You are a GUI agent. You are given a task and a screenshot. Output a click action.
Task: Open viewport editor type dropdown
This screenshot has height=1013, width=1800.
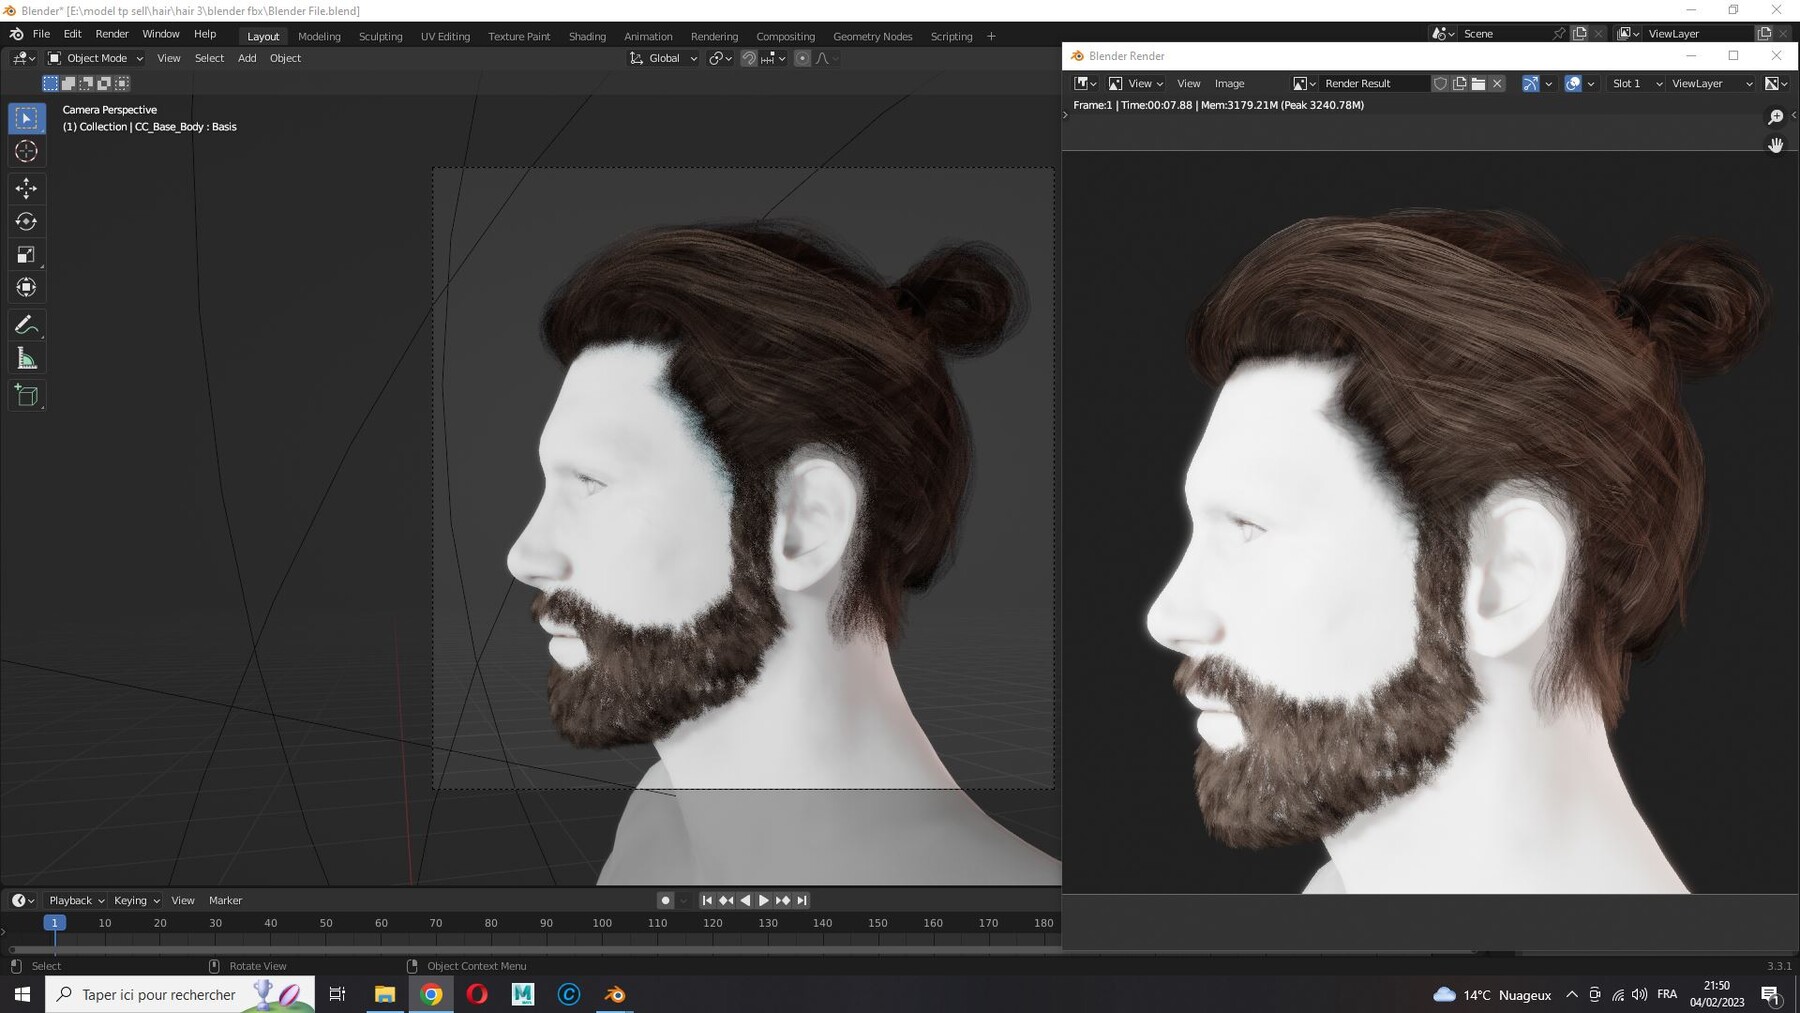(24, 59)
